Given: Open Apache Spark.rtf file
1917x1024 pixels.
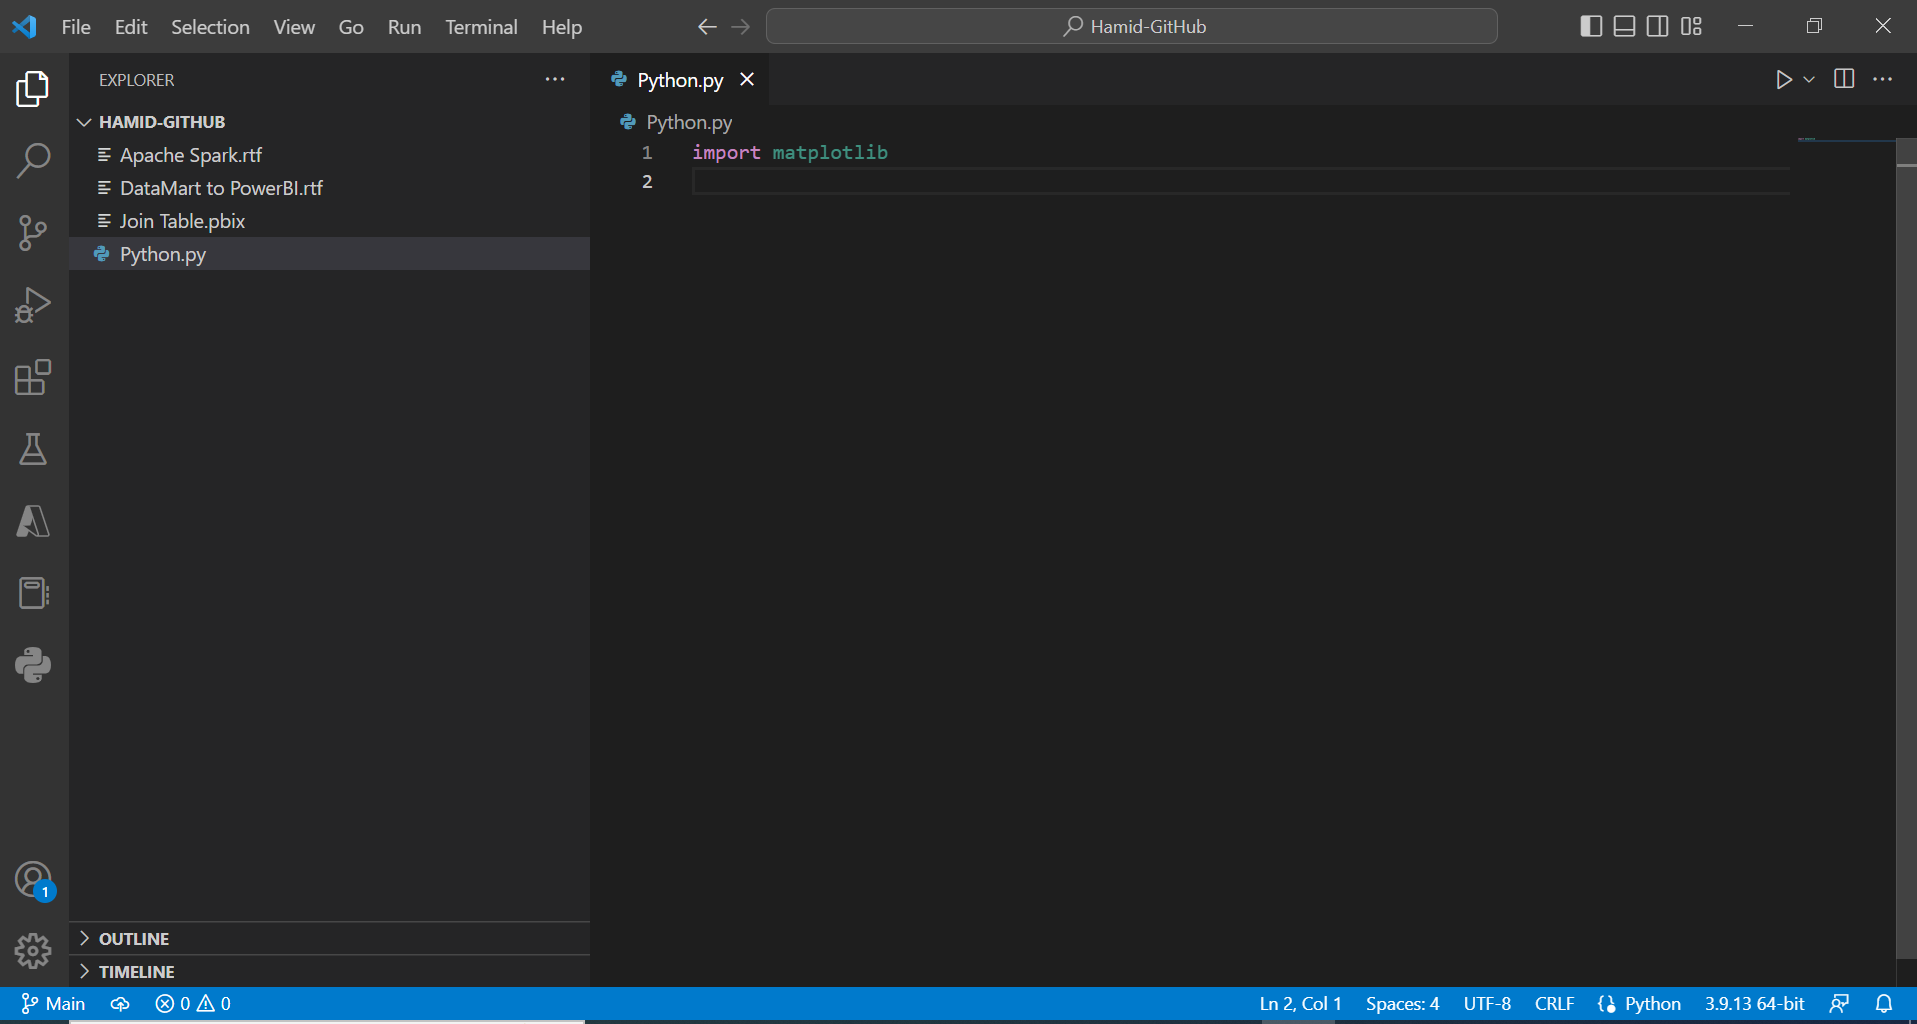Looking at the screenshot, I should [330, 155].
